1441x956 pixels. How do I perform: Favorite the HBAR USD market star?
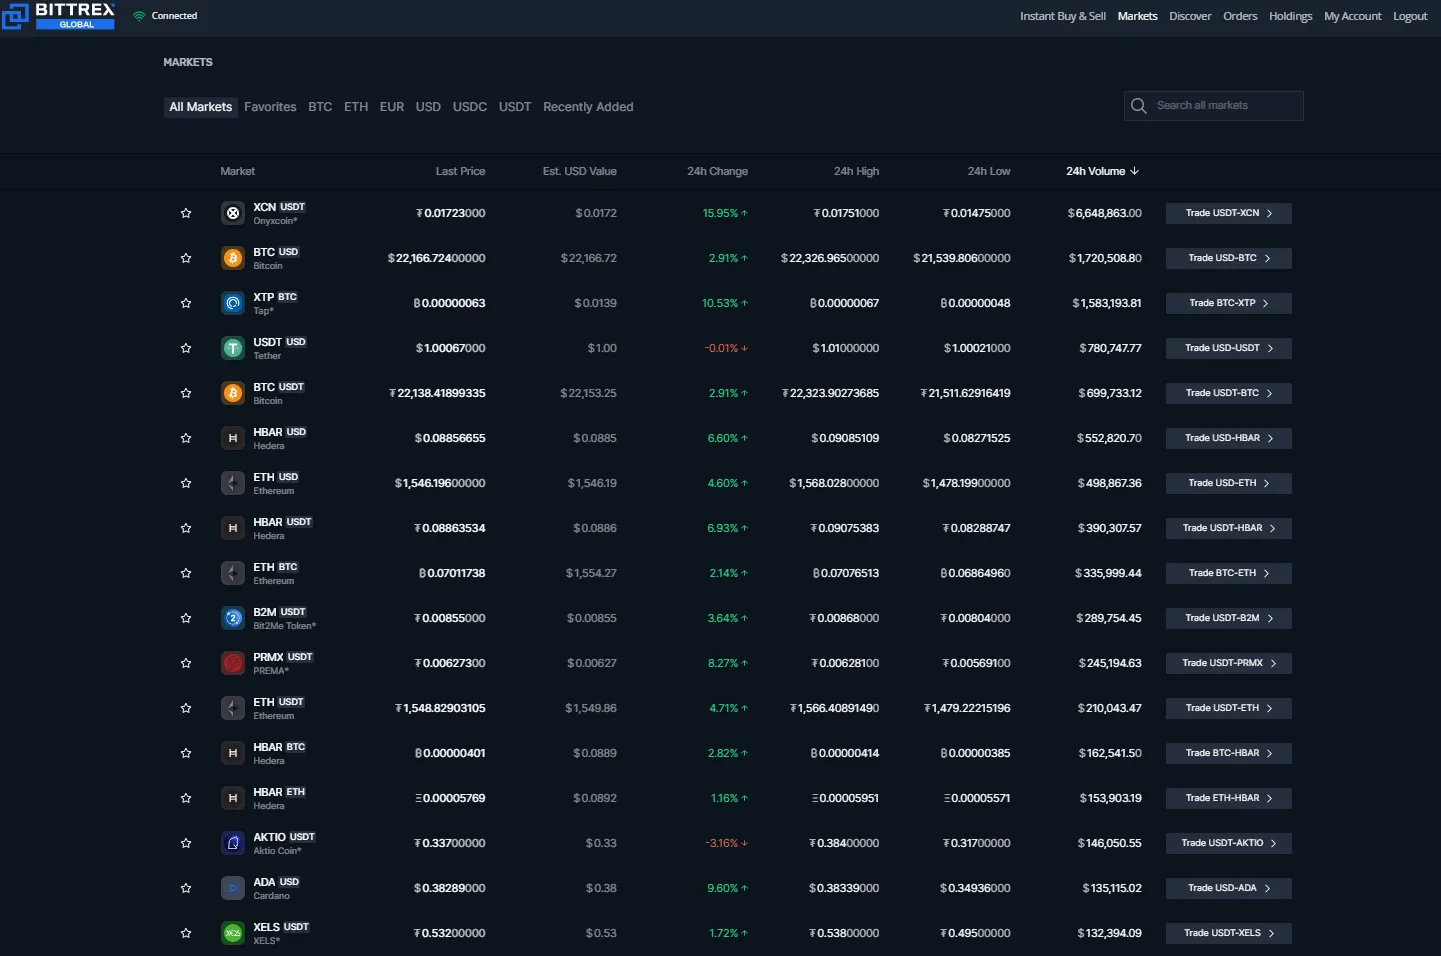[186, 438]
